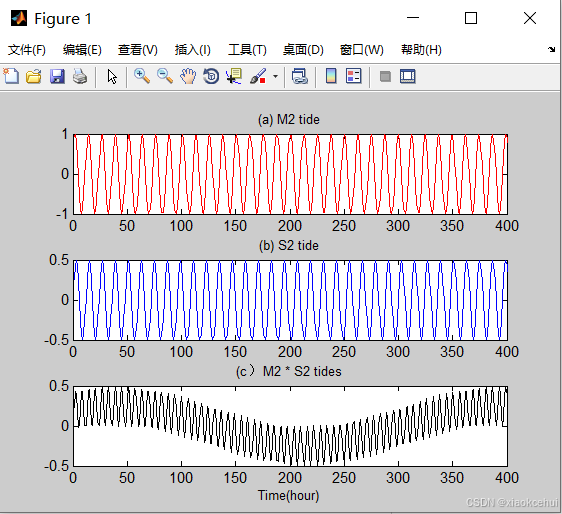Select the Zoom Out magnifier tool
This screenshot has height=514, width=562.
click(165, 76)
